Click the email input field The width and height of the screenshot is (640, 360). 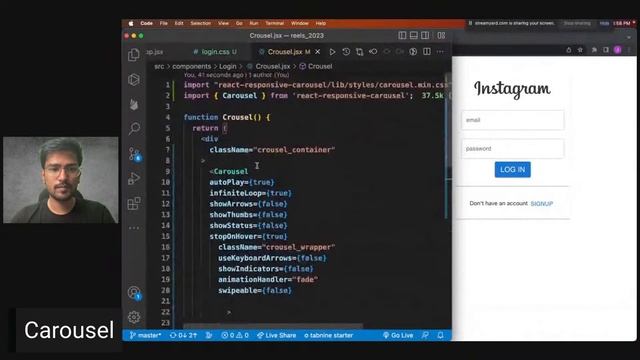(x=513, y=120)
